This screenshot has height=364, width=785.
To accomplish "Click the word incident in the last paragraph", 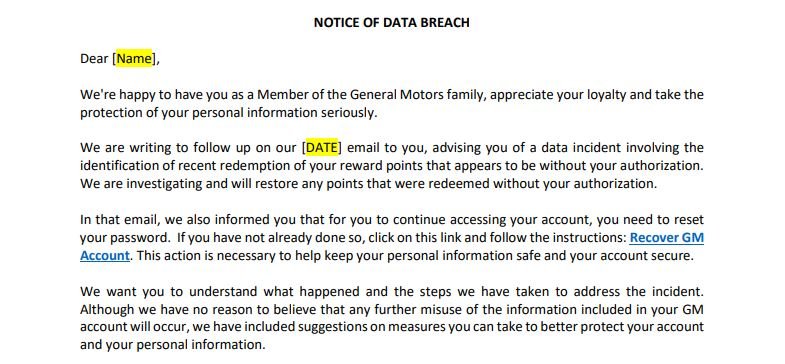I will coord(677,292).
